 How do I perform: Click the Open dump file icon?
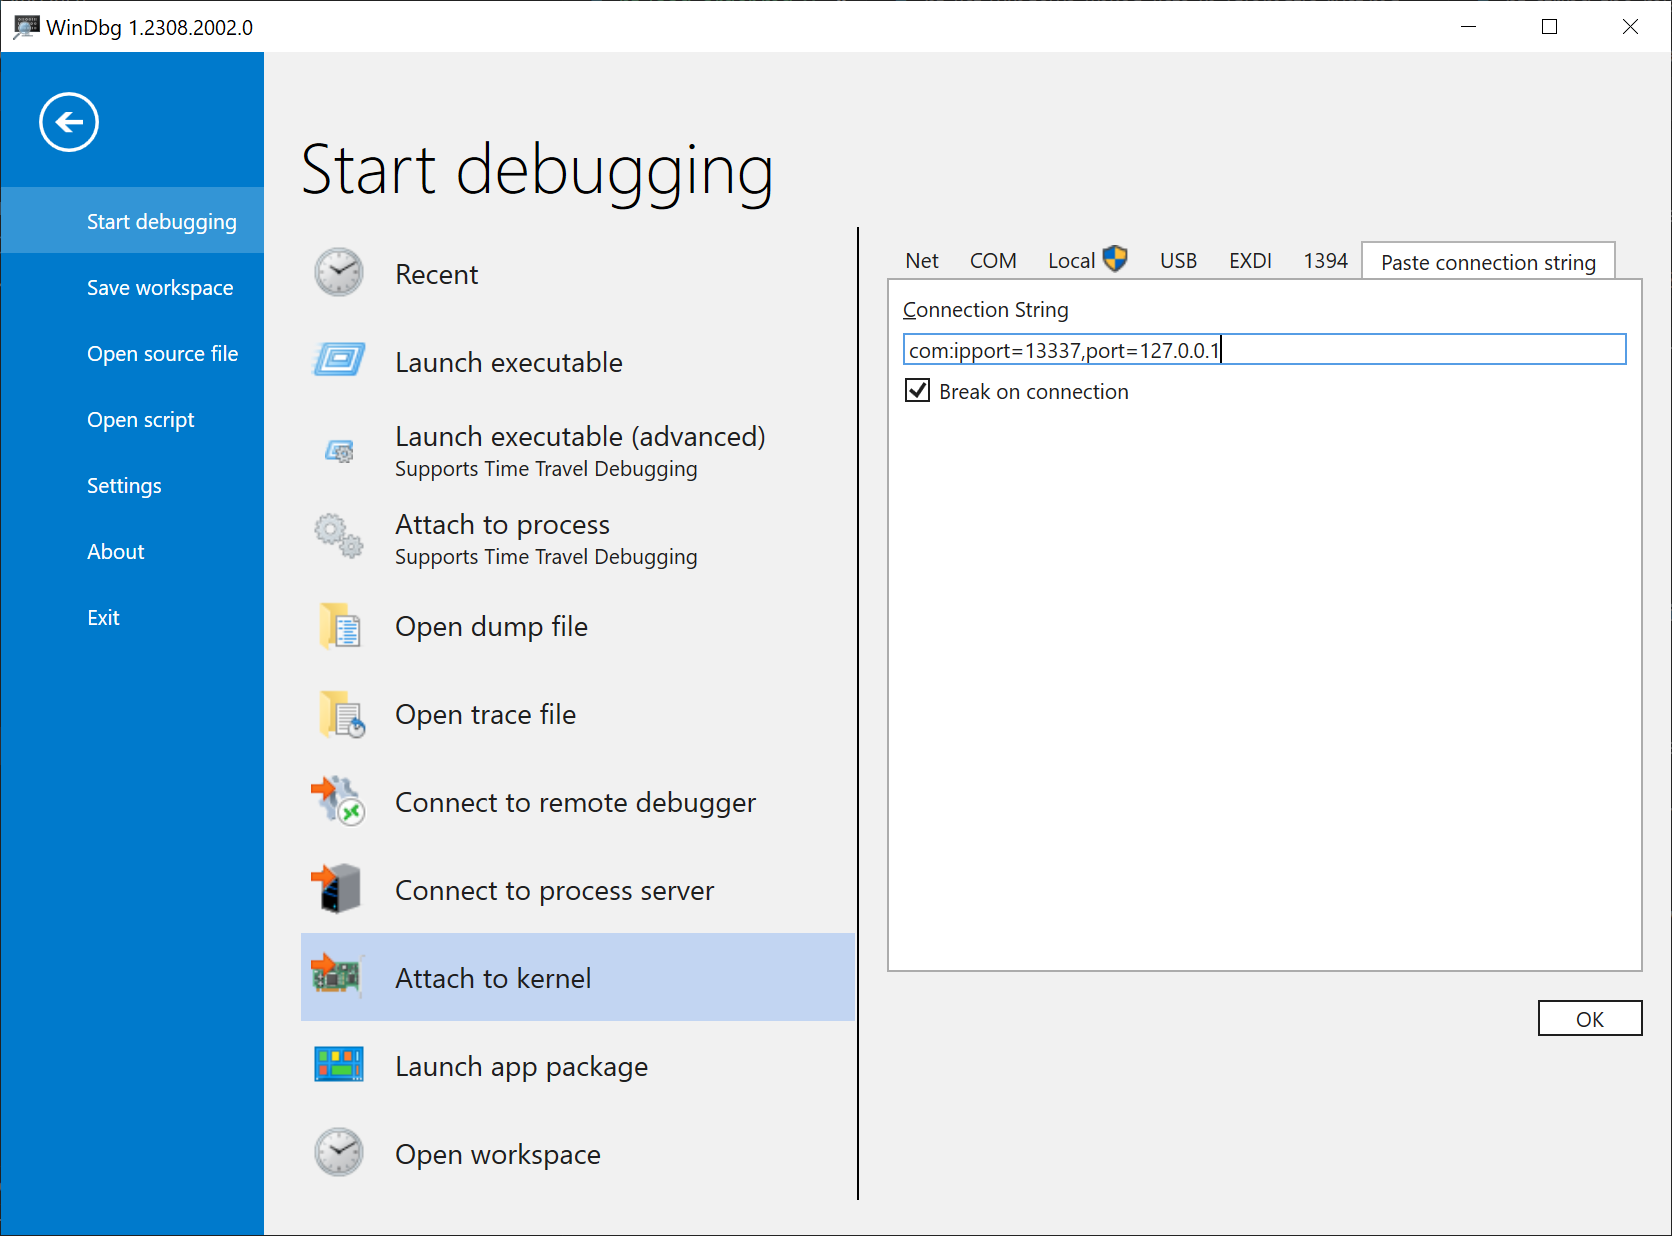[x=340, y=627]
